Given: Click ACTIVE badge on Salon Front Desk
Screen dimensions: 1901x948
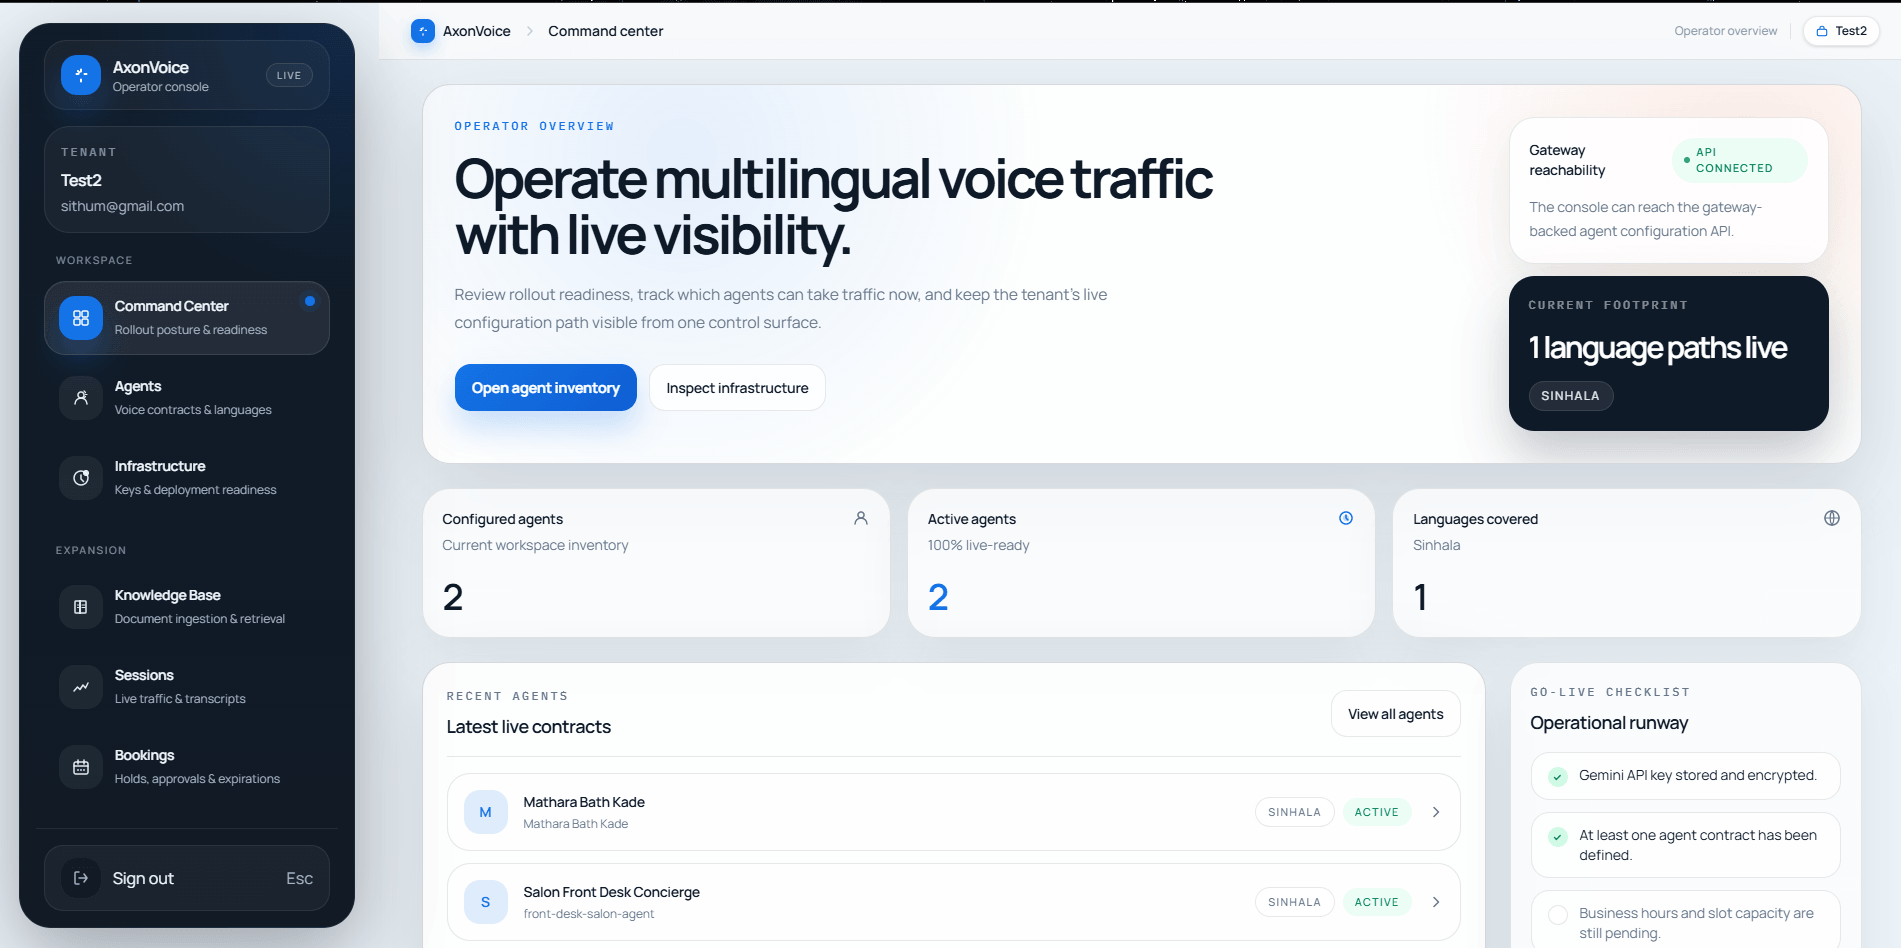Looking at the screenshot, I should click(1376, 902).
